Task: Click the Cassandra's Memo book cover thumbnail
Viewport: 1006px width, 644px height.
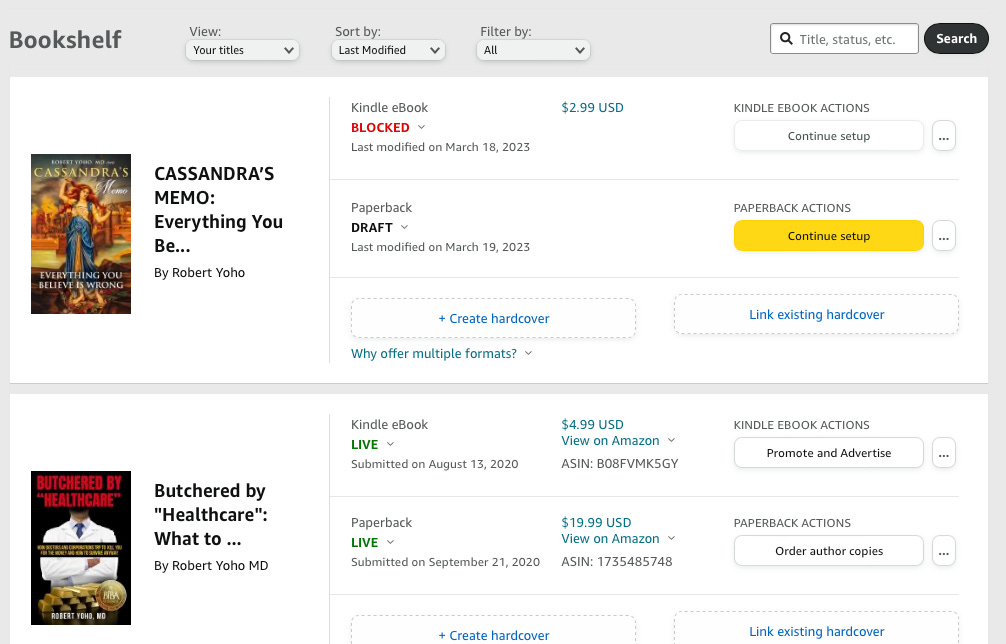Action: [x=81, y=234]
